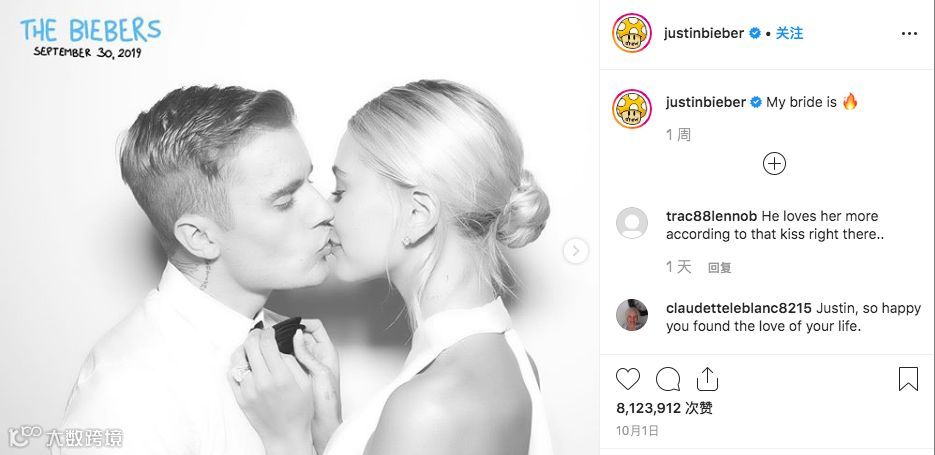Save post with the bookmark icon
Viewport: 935px width, 455px height.
(908, 379)
